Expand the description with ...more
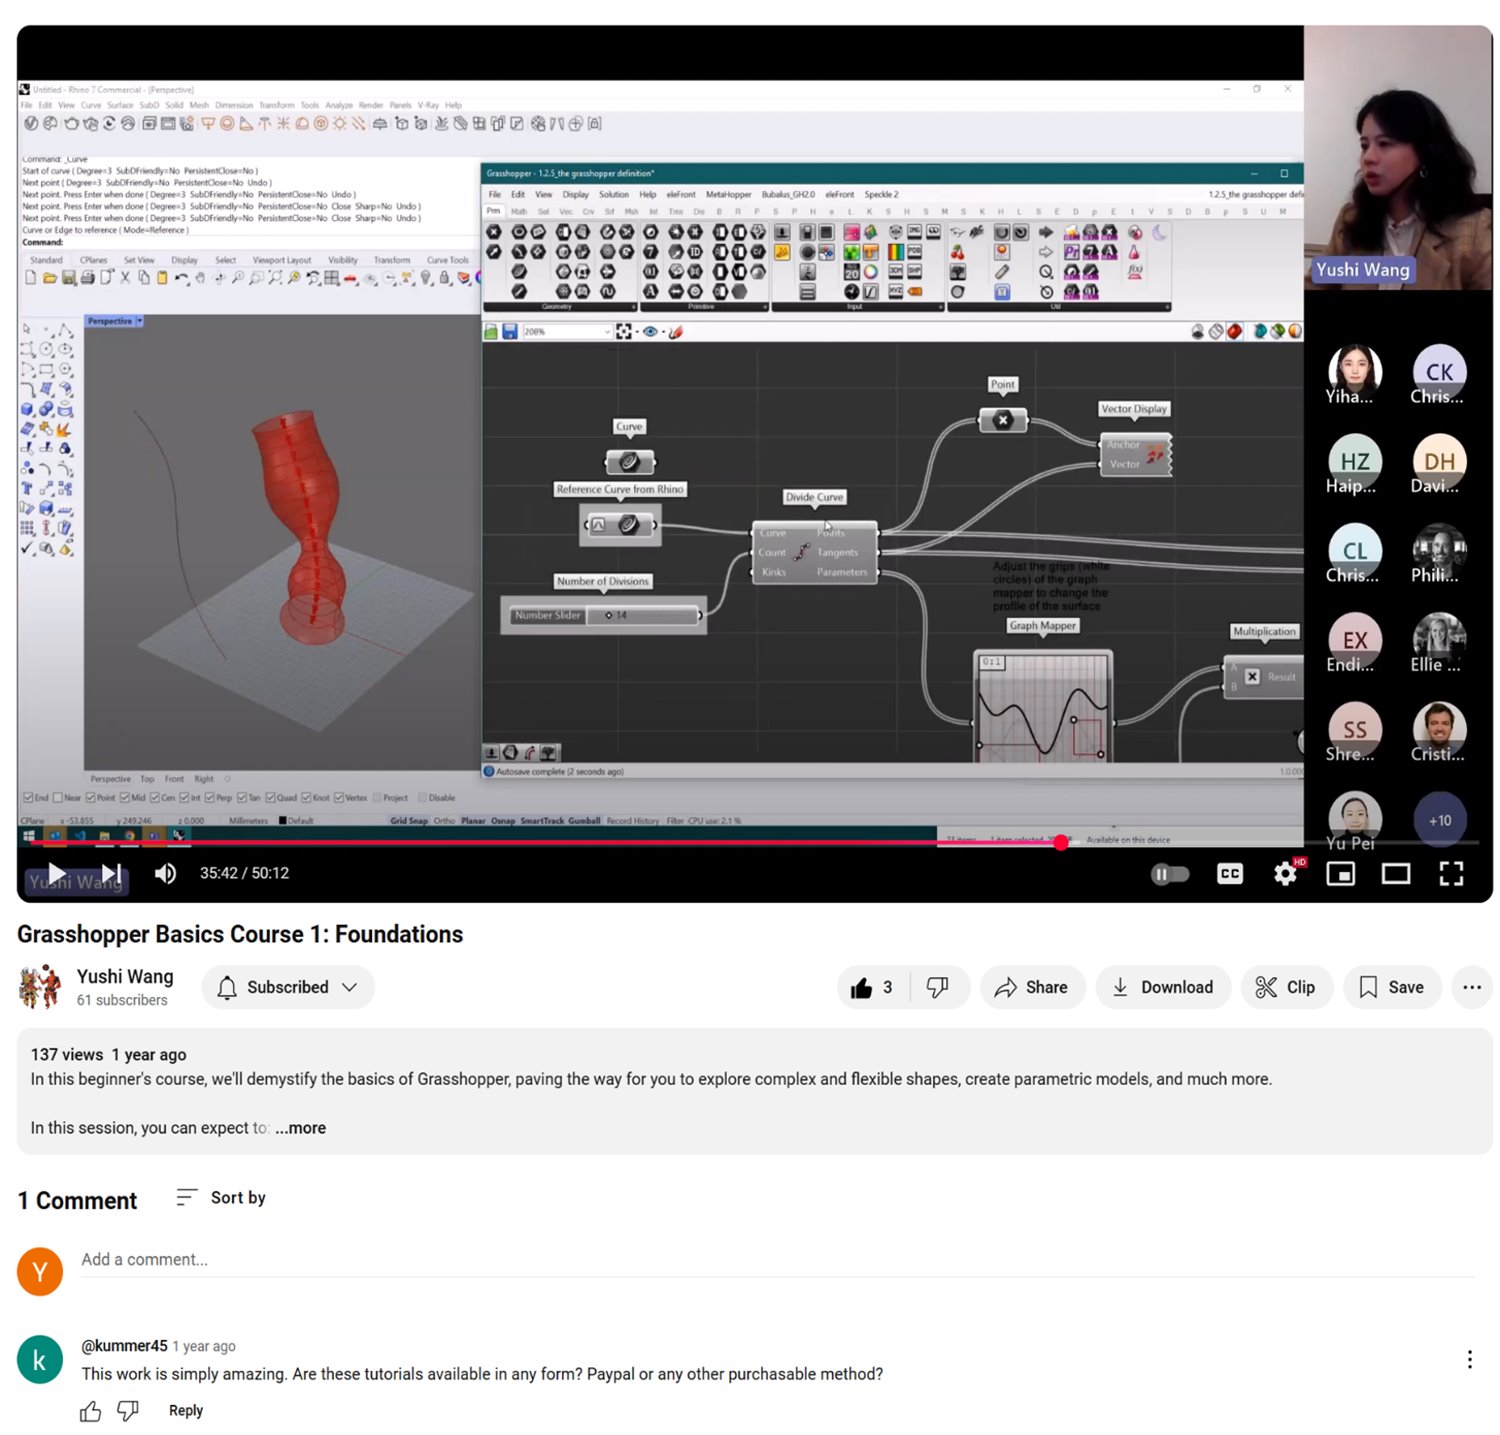 point(300,1128)
